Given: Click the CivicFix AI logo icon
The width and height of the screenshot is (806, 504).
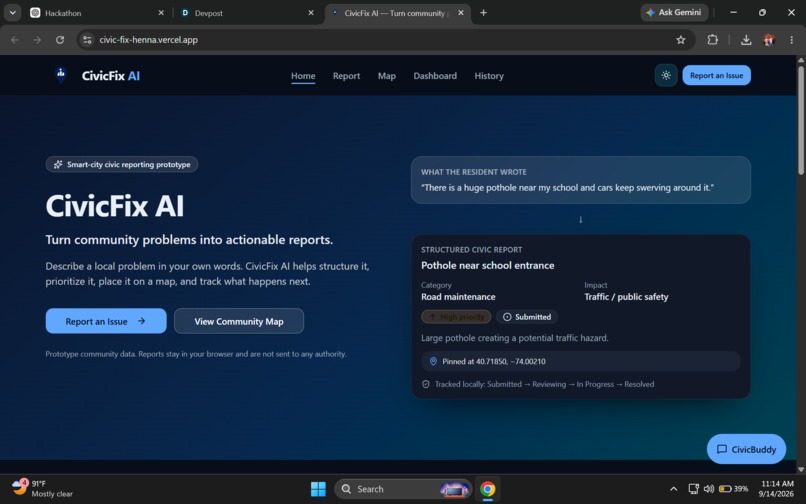Looking at the screenshot, I should coord(61,75).
